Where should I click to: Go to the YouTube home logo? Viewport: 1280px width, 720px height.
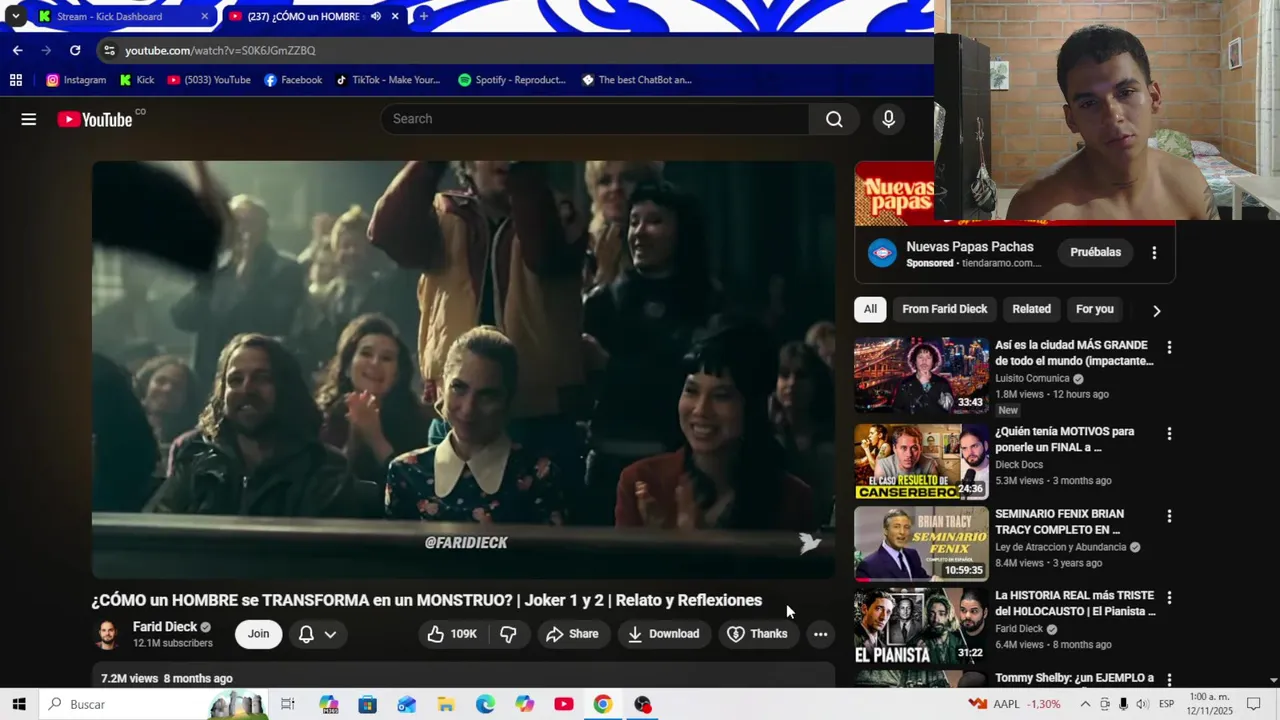click(95, 119)
